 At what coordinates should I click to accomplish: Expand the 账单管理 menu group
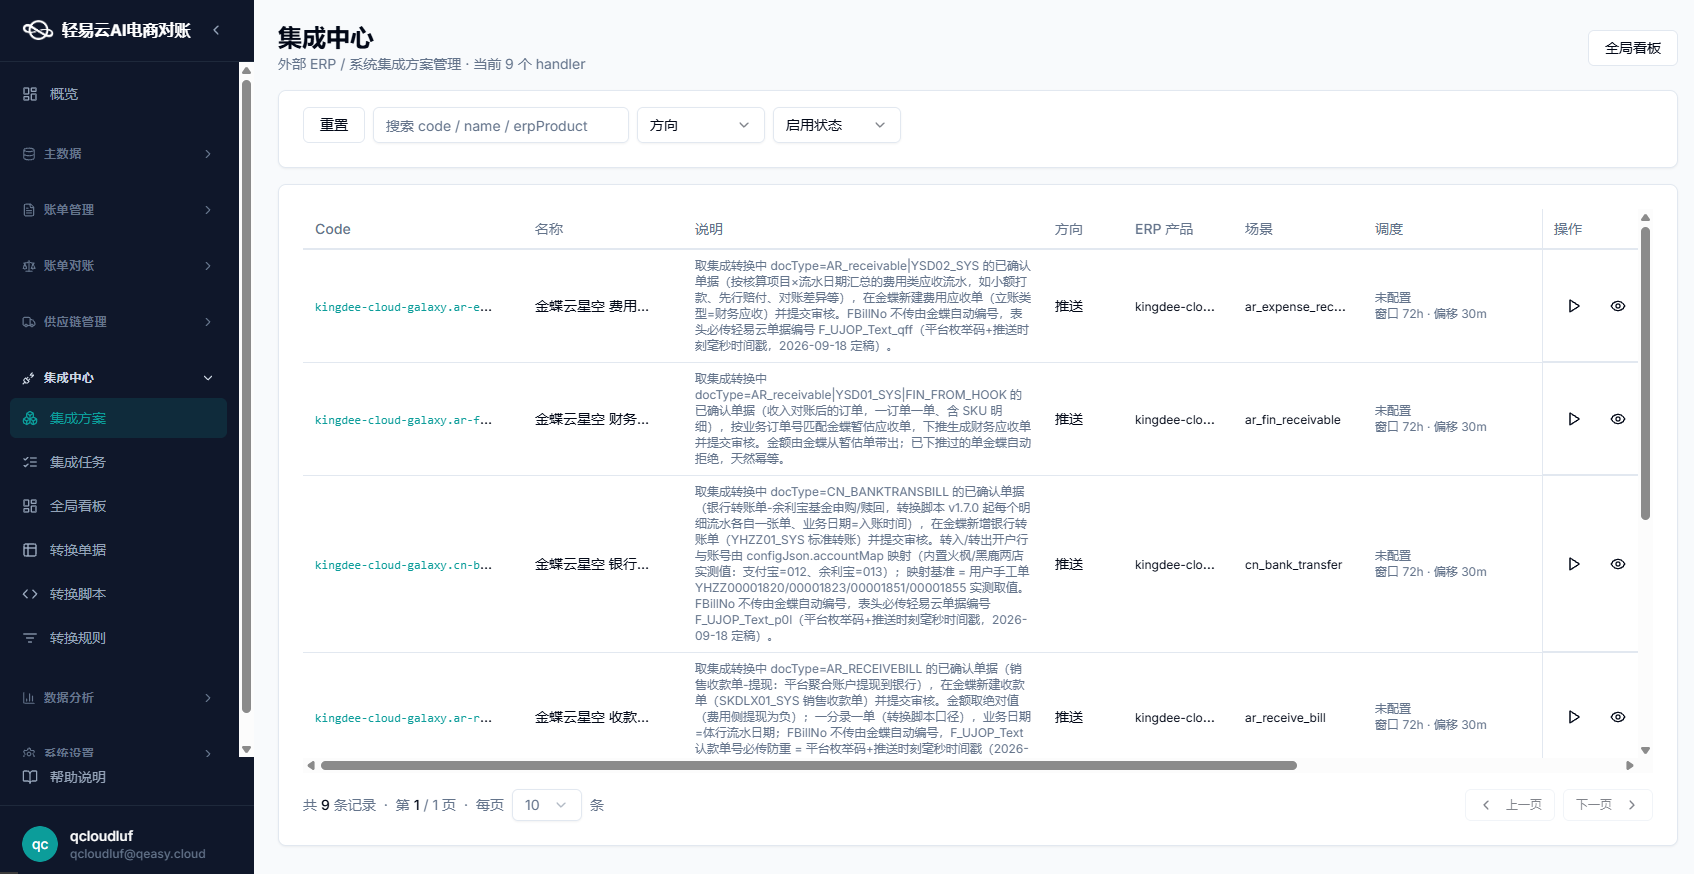pos(118,210)
